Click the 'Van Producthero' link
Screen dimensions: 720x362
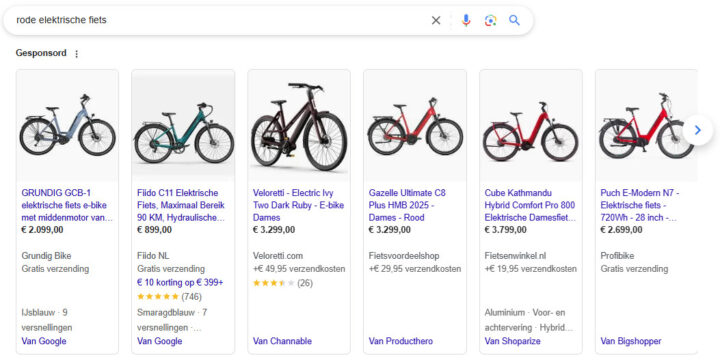tap(400, 341)
